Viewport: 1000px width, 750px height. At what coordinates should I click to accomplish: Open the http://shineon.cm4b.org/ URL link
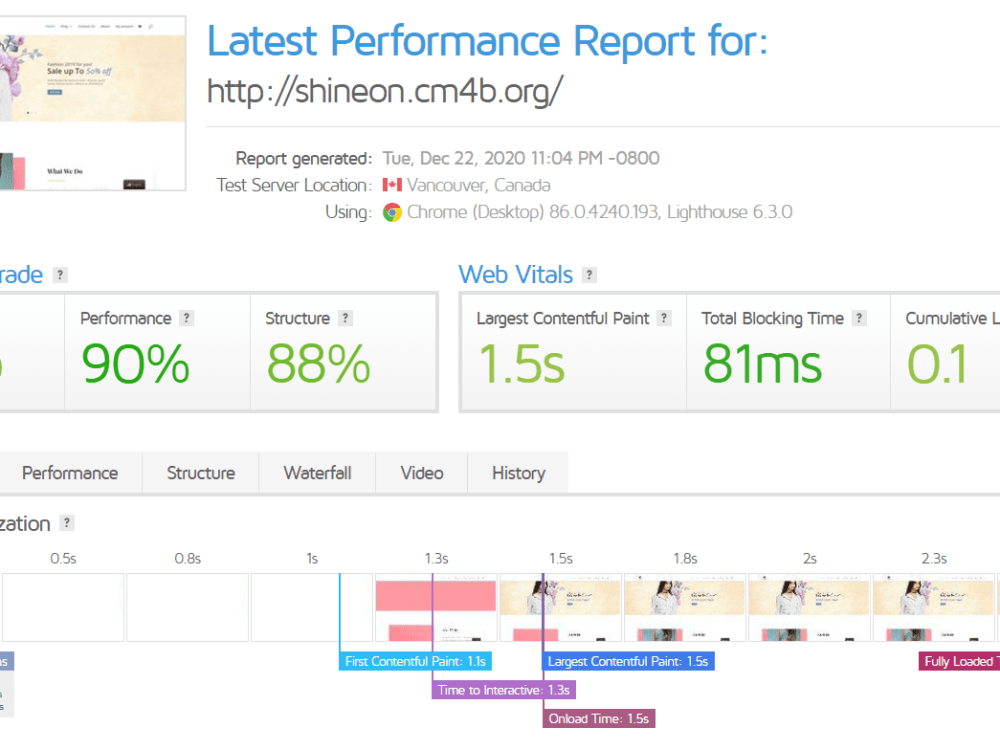point(385,91)
